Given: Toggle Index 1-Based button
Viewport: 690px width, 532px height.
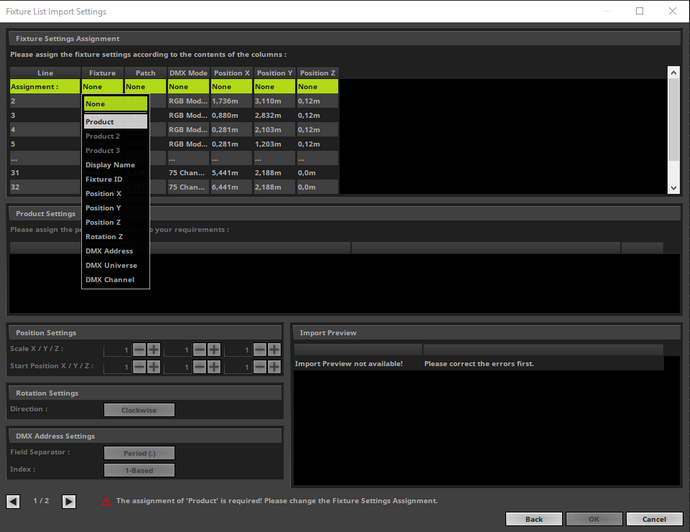Looking at the screenshot, I should click(x=139, y=470).
